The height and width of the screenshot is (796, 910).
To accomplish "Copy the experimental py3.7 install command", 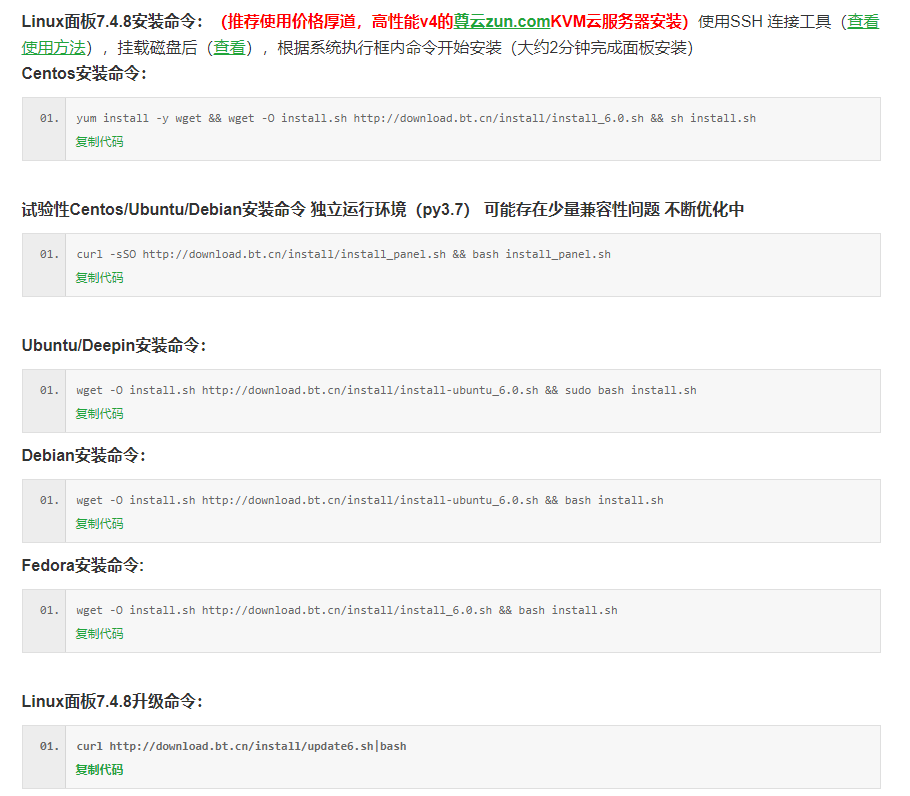I will coord(98,277).
